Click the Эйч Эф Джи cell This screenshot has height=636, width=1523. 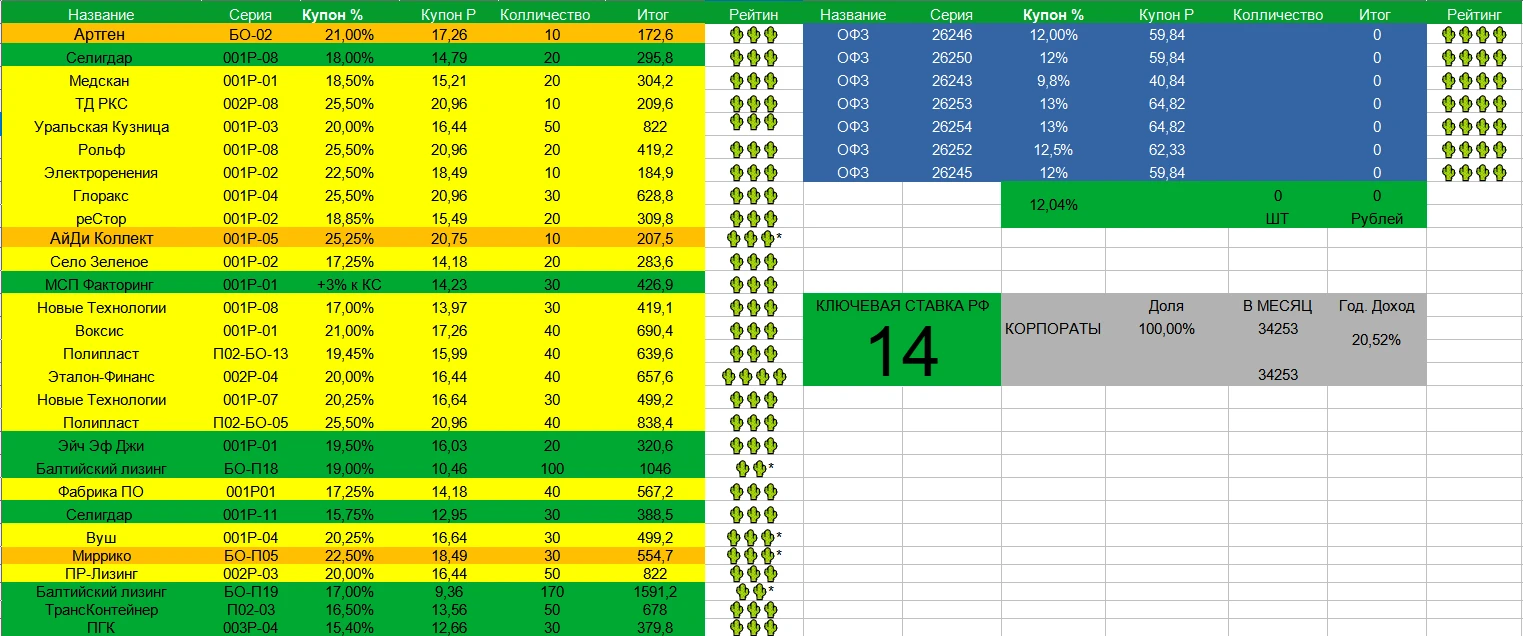click(100, 446)
